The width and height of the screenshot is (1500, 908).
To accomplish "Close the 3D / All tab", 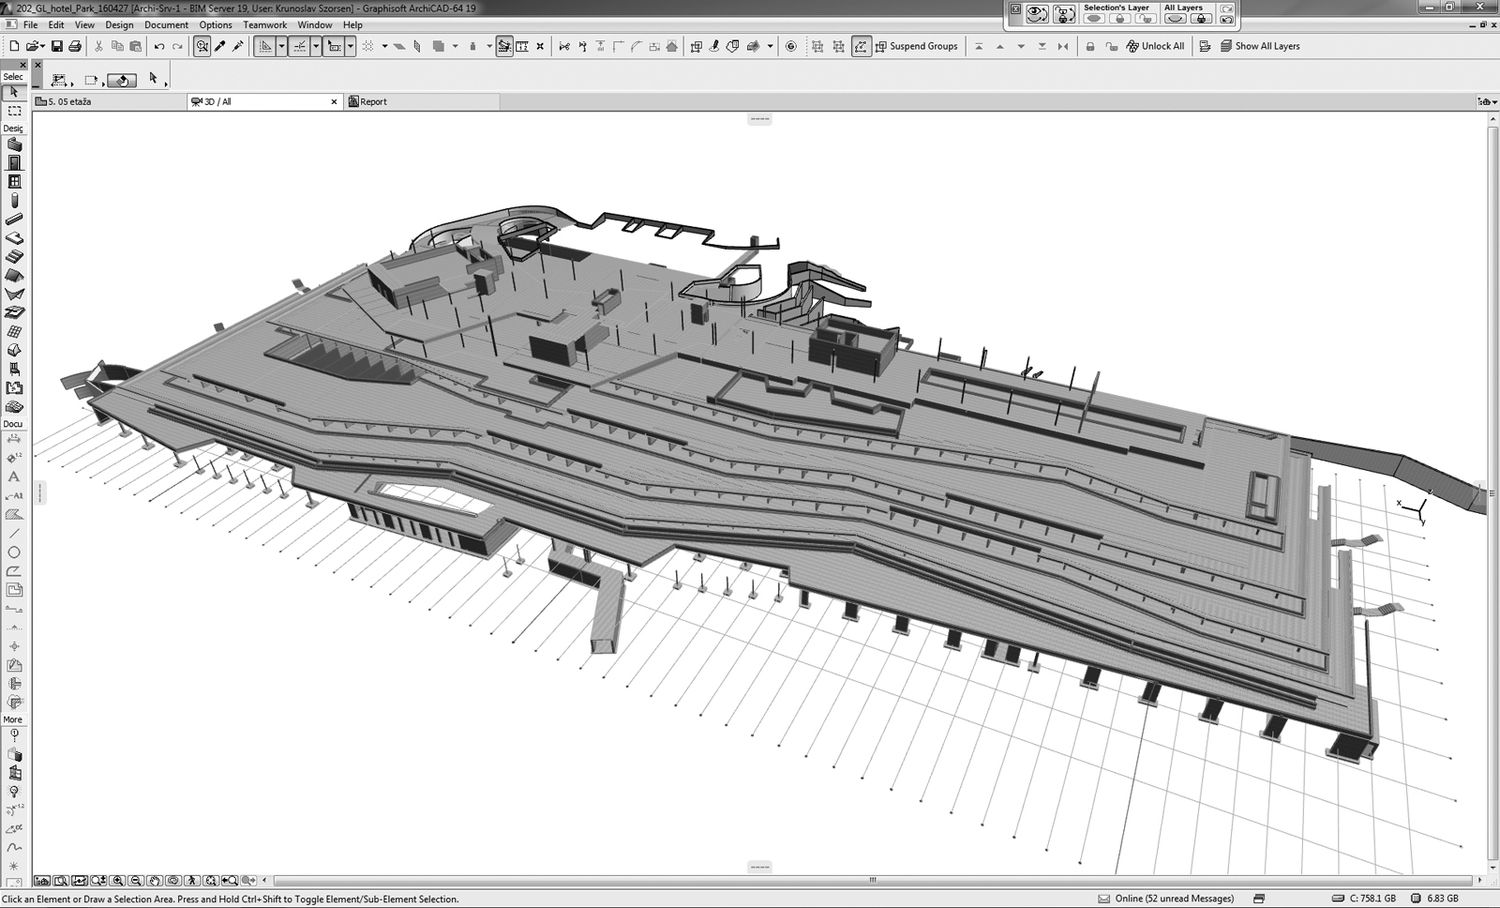I will click(x=334, y=101).
